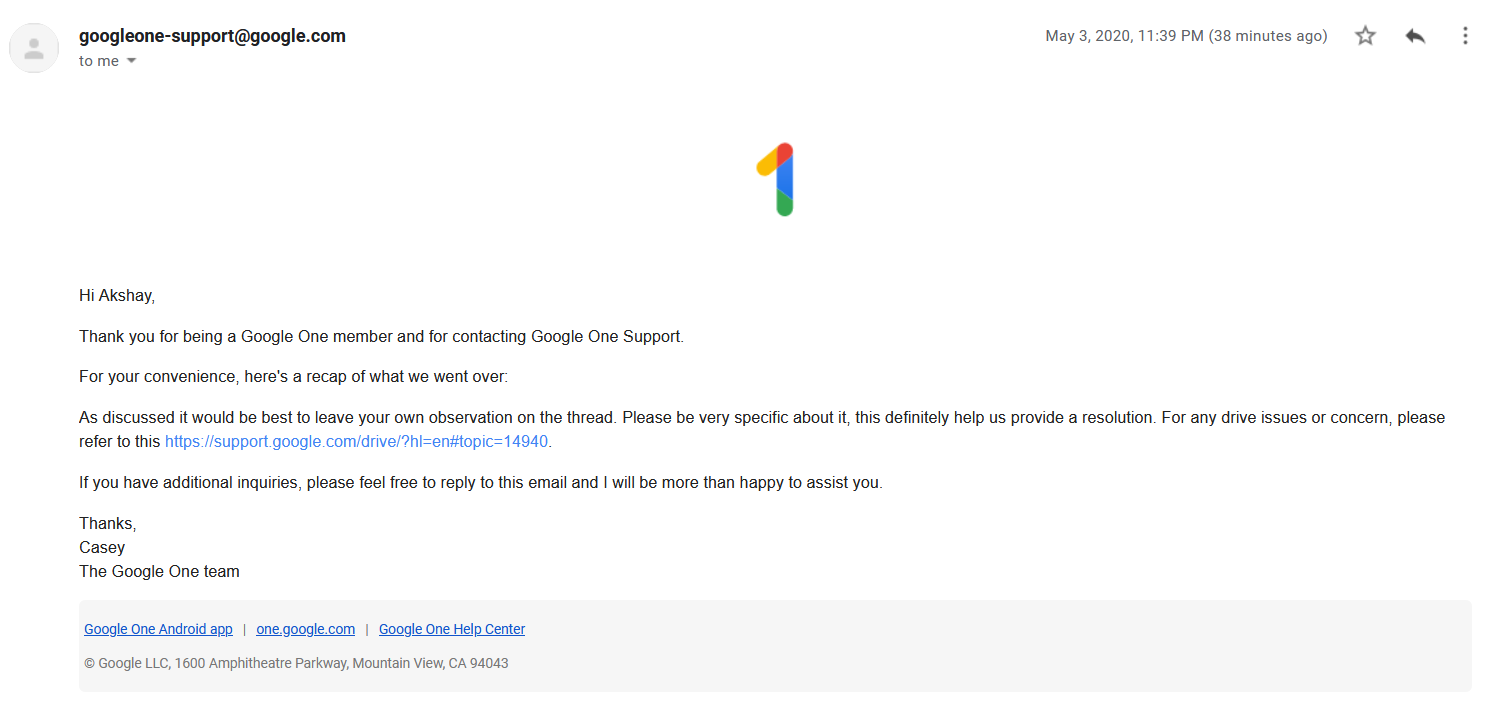Star this email message

point(1364,35)
